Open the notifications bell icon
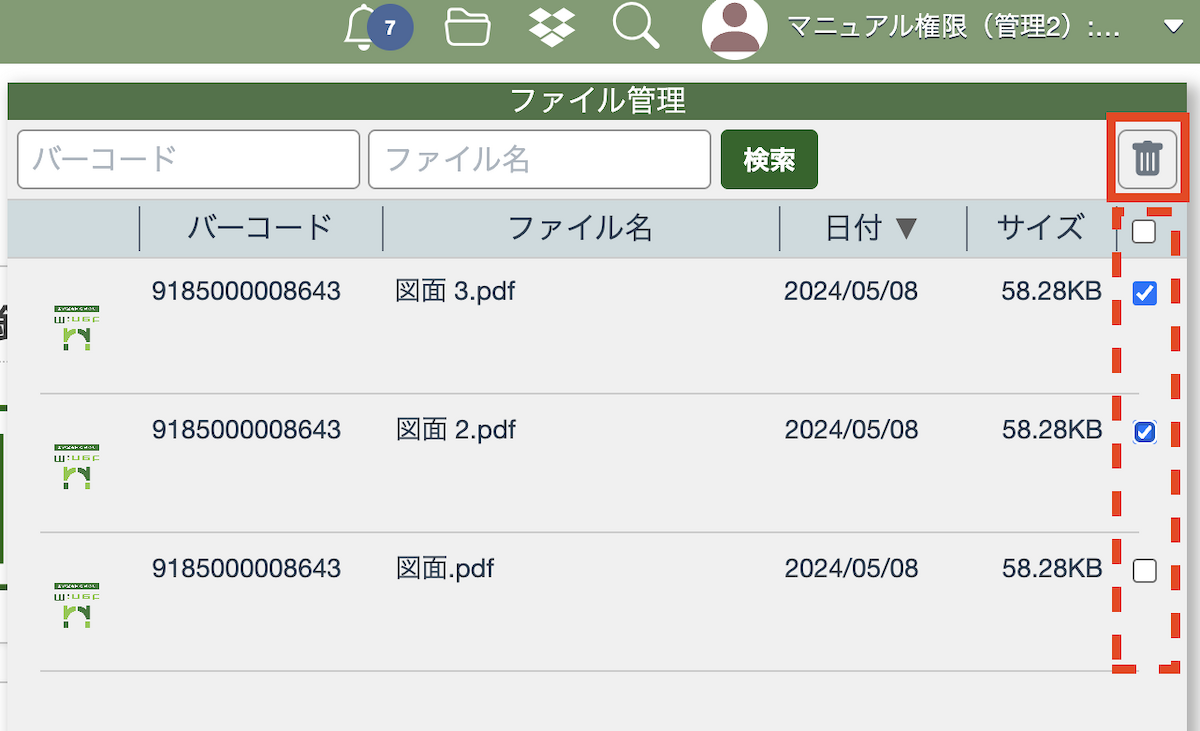This screenshot has height=731, width=1200. 361,28
